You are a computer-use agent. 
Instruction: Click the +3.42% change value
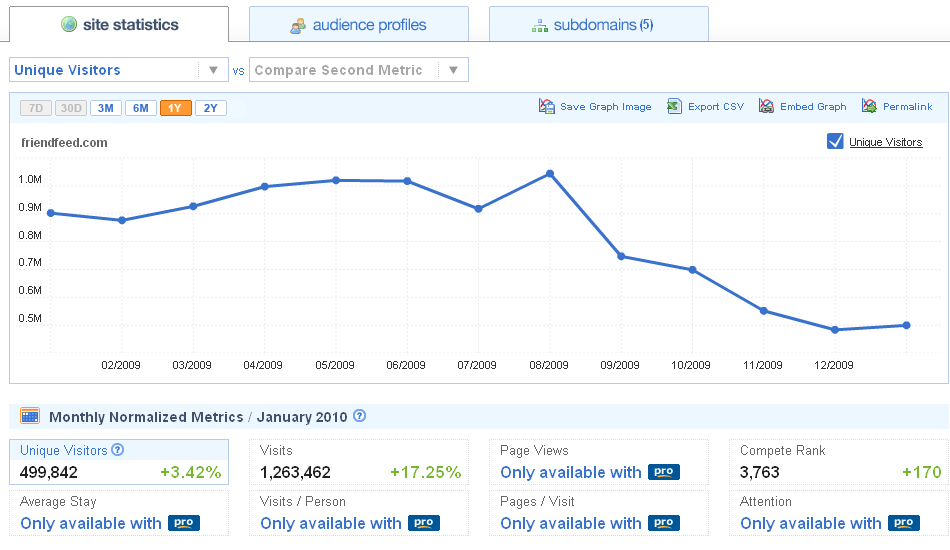[190, 472]
